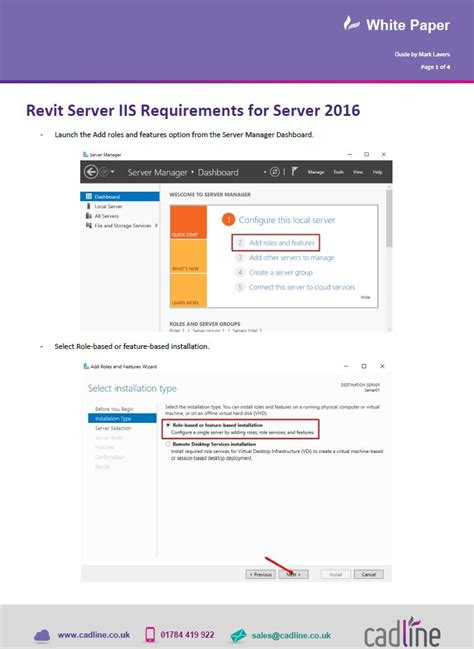Open the Help menu in Server Manager
Viewport: 474px width, 649px height.
[377, 172]
